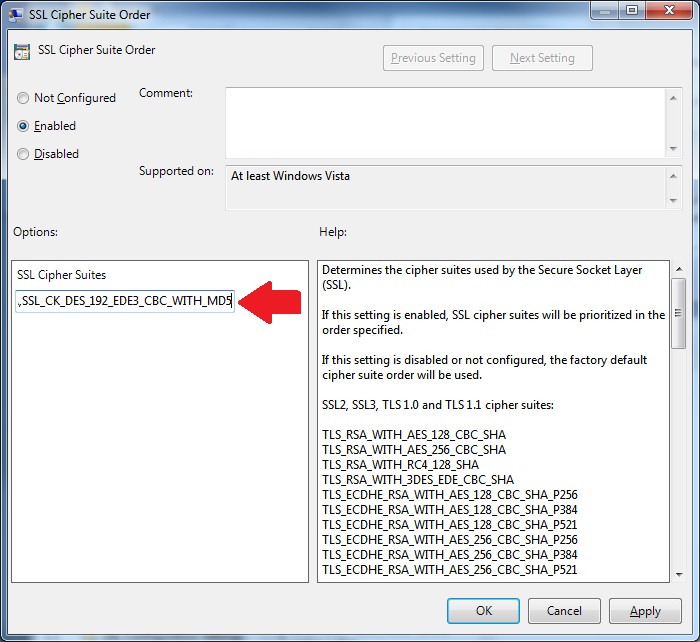The width and height of the screenshot is (700, 642).
Task: Confirm settings with the OK button
Action: click(483, 611)
